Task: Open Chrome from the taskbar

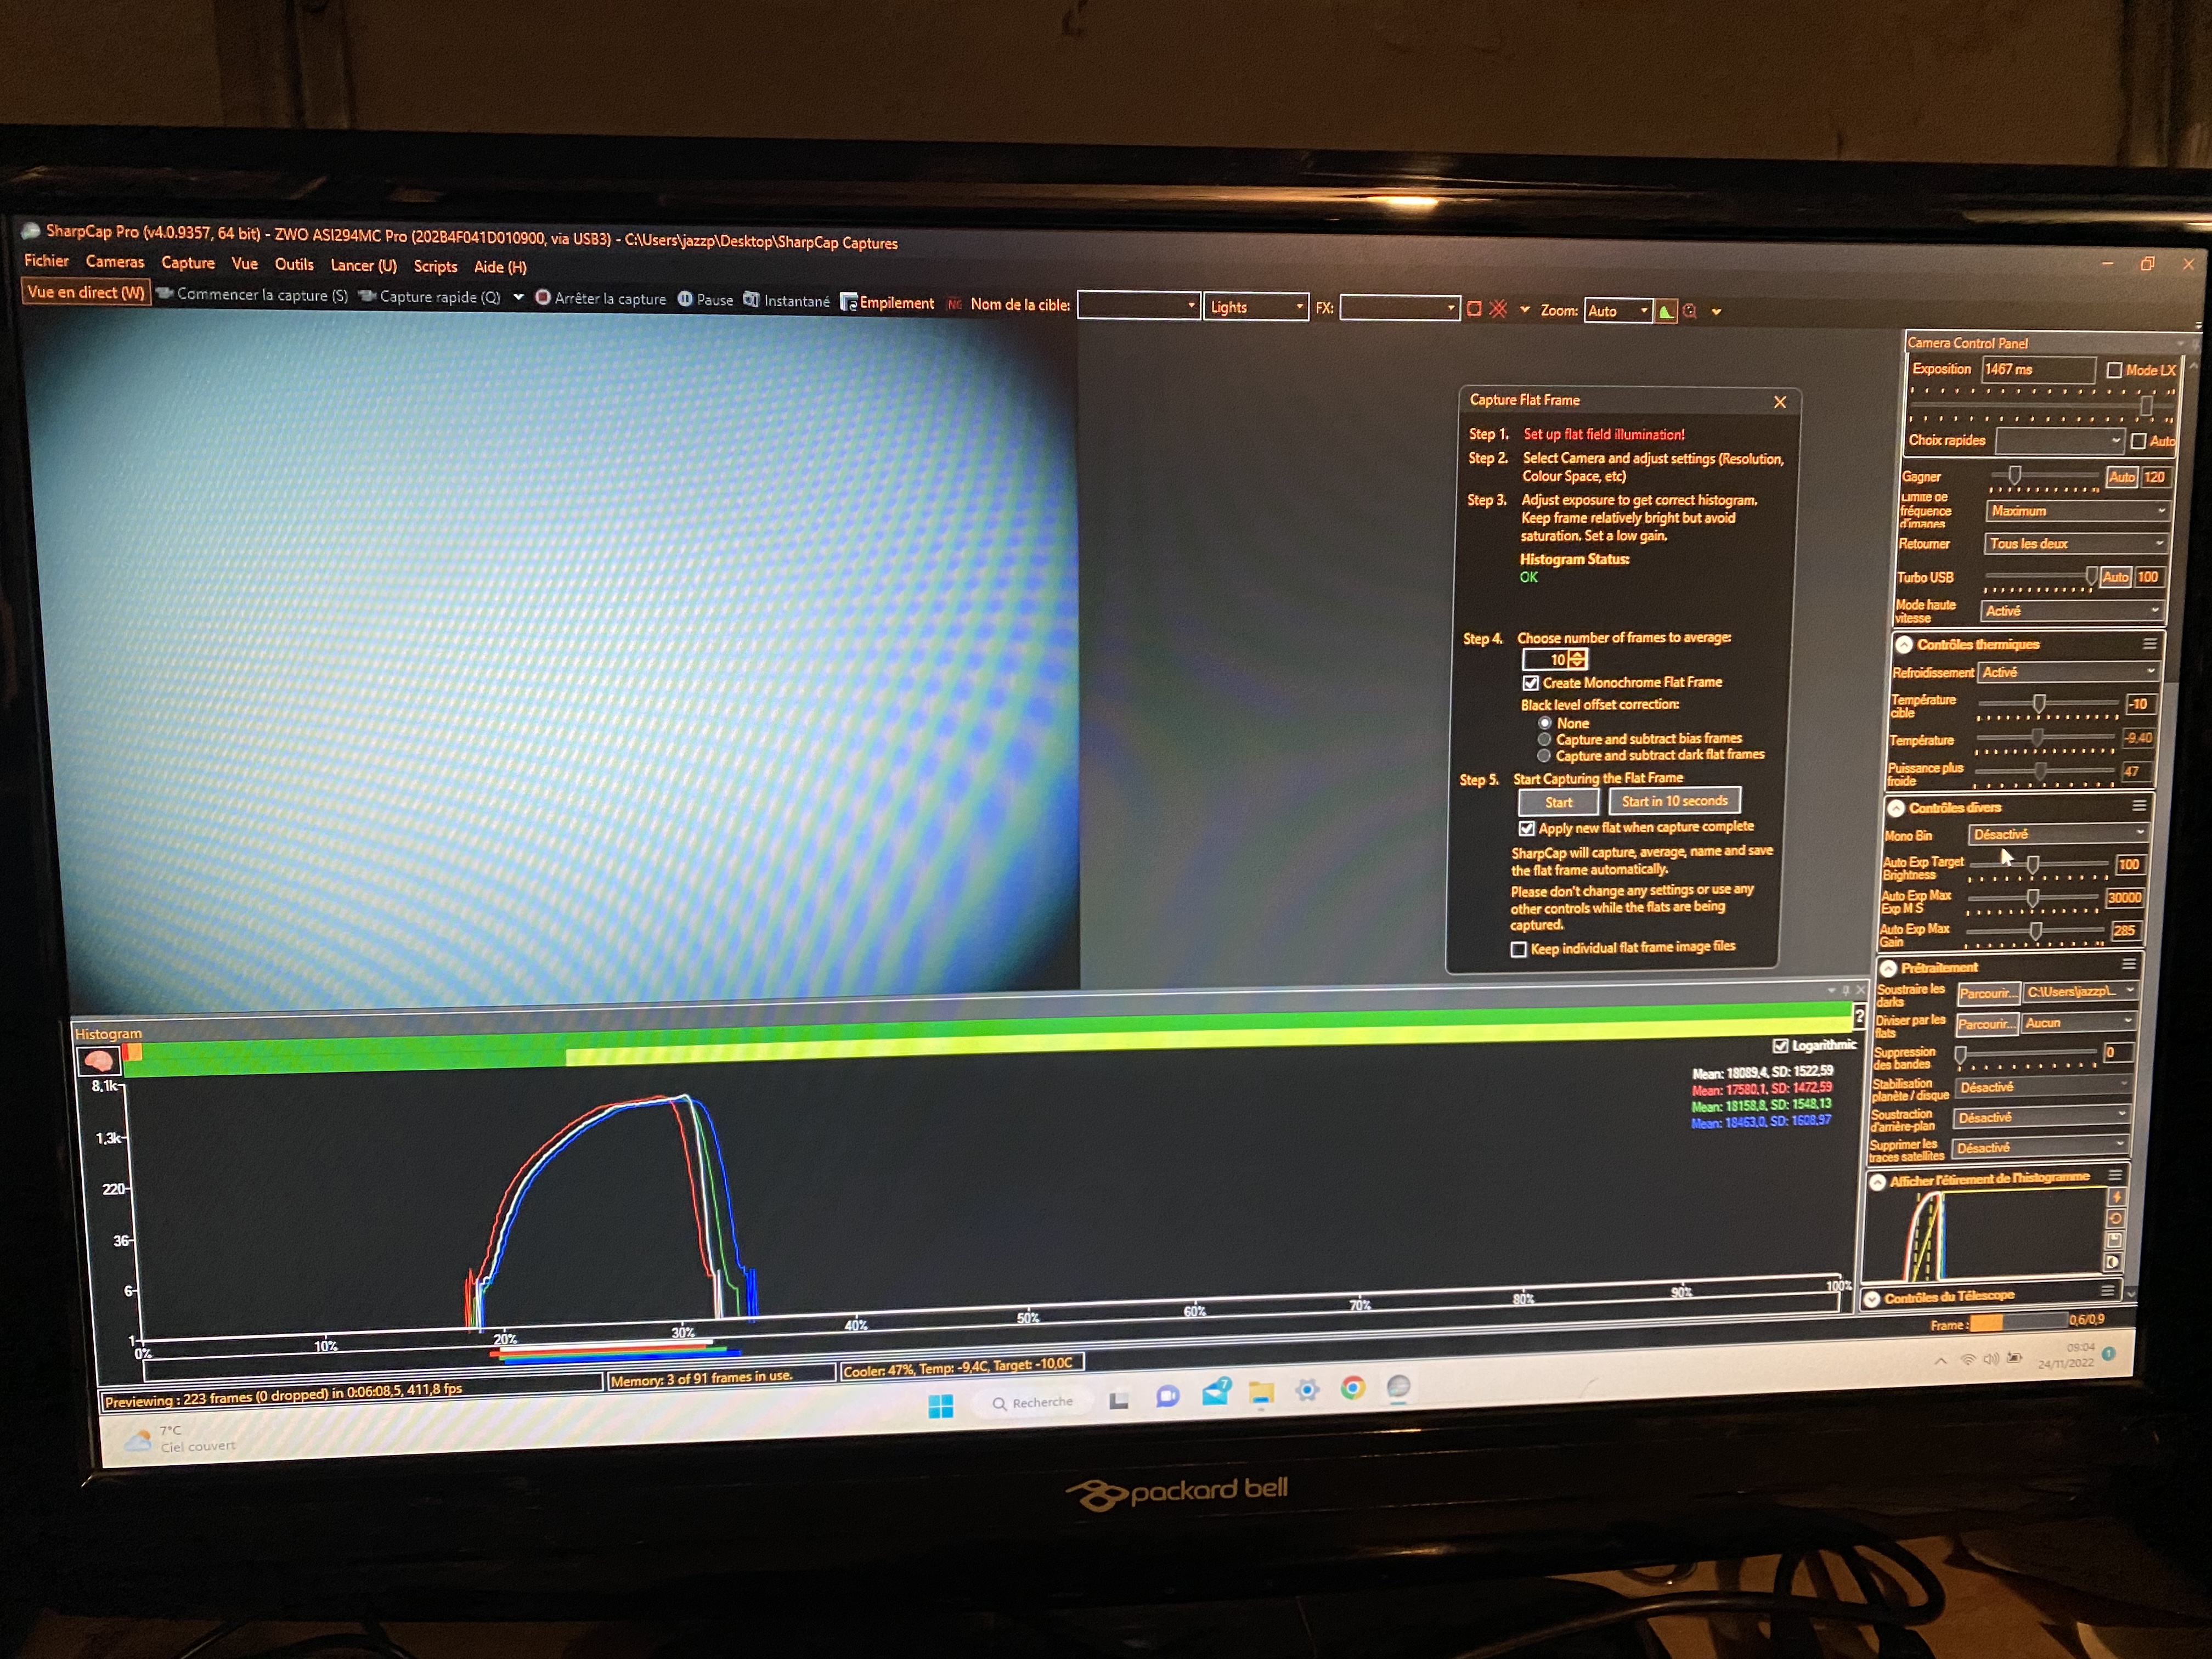Action: pos(1353,1388)
